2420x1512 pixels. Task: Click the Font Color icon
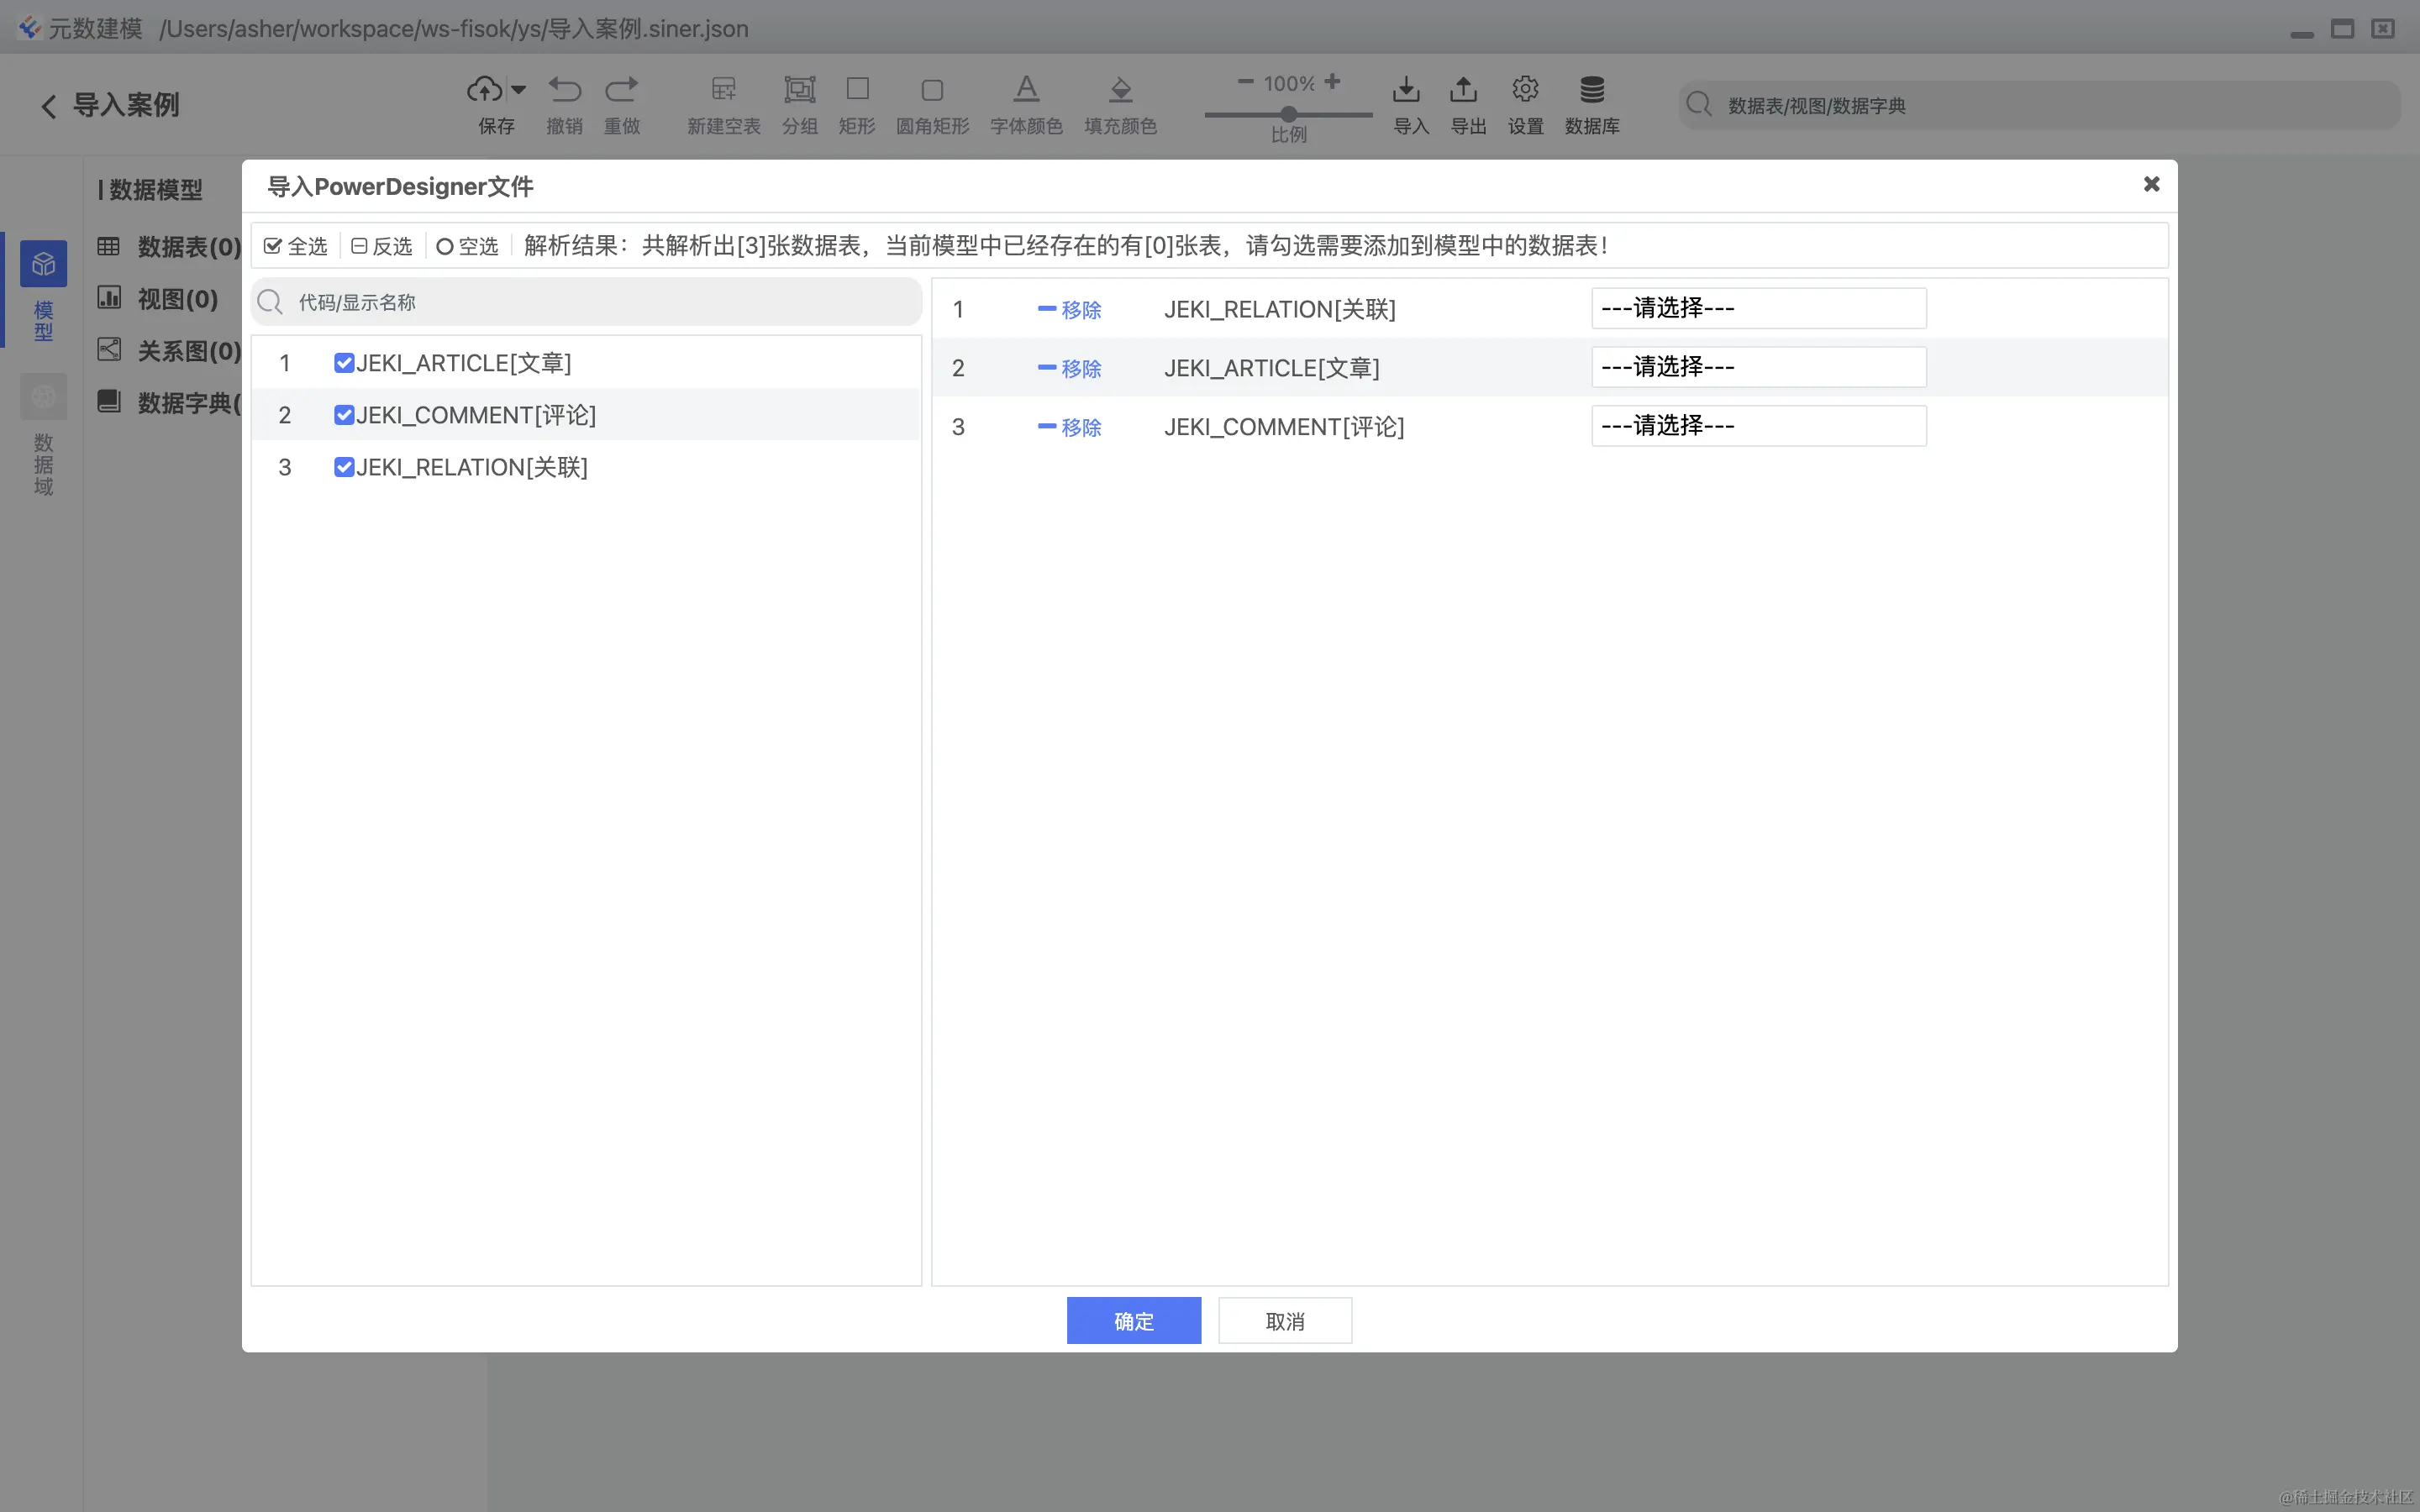point(1026,90)
